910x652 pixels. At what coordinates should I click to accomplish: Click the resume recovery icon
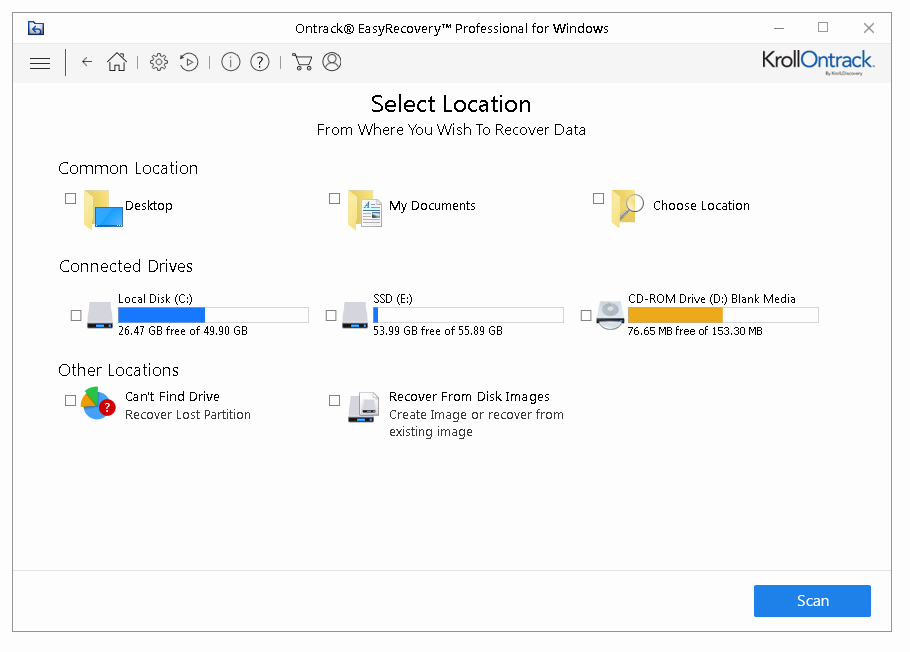(189, 62)
